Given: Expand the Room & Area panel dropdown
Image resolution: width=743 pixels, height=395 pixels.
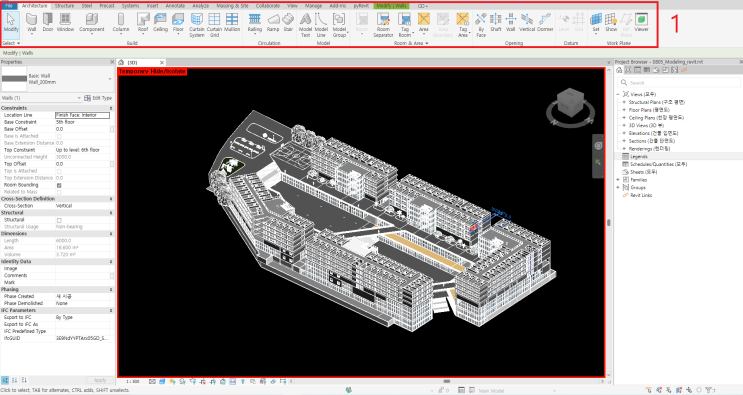Looking at the screenshot, I should pyautogui.click(x=411, y=43).
